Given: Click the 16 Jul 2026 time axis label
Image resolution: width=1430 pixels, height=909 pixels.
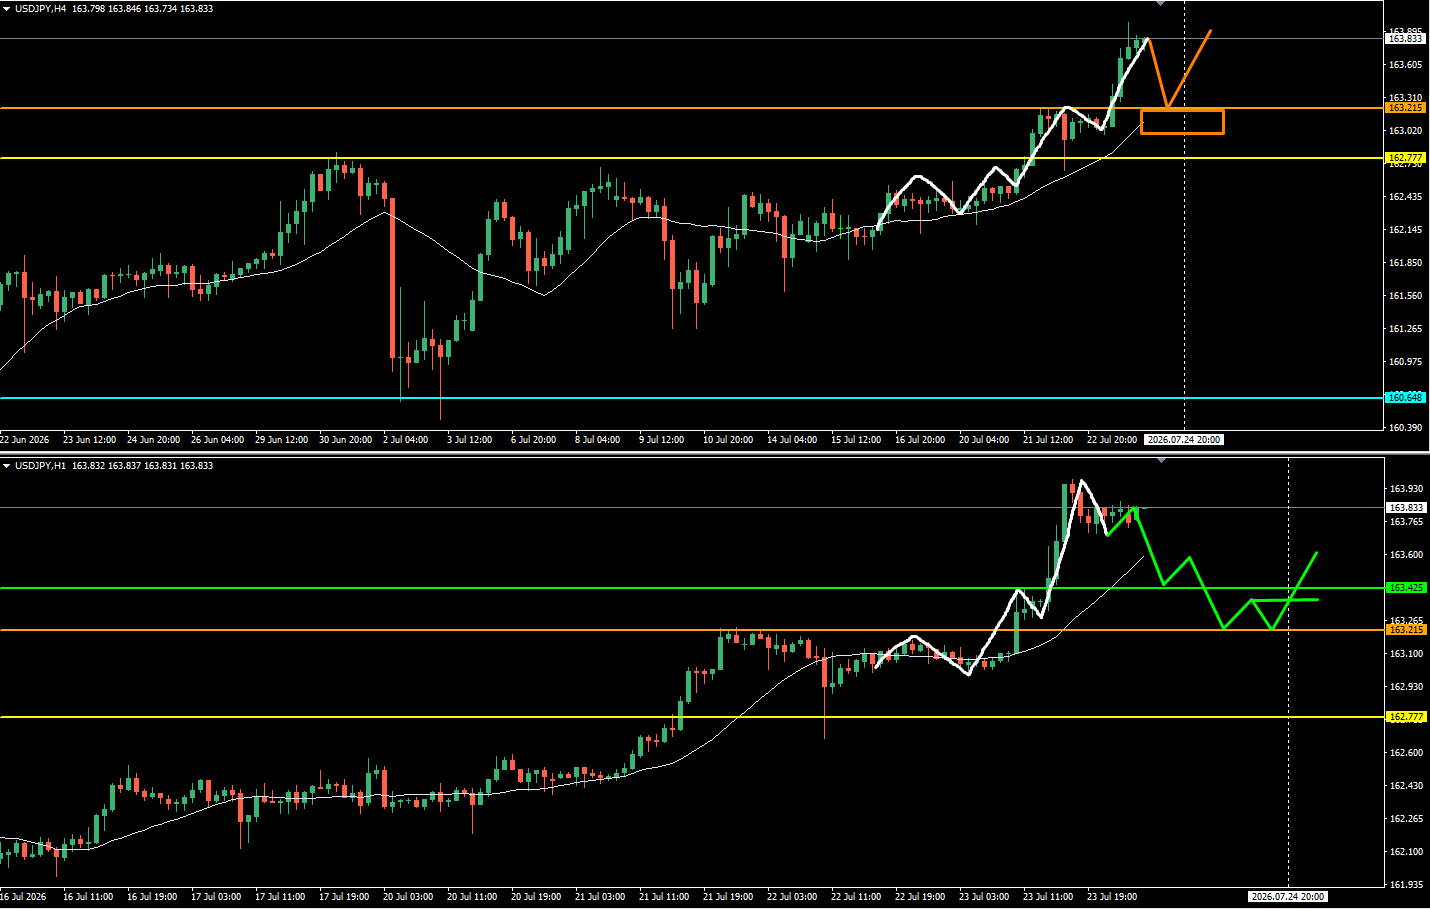Looking at the screenshot, I should pyautogui.click(x=23, y=897).
